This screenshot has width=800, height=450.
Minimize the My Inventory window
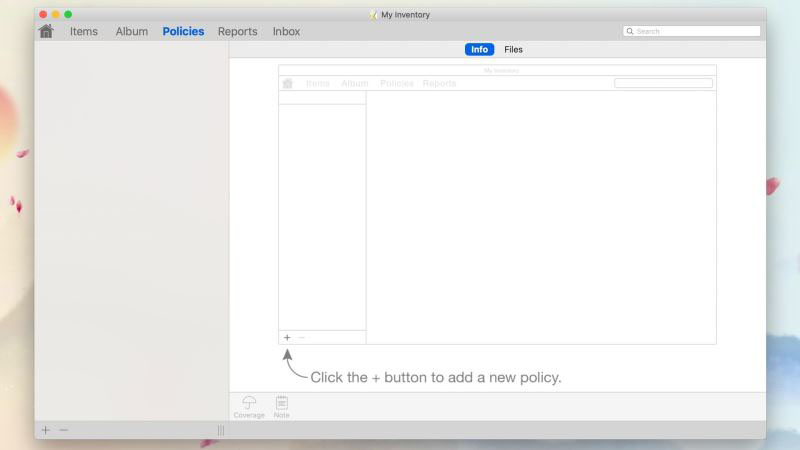tap(56, 14)
